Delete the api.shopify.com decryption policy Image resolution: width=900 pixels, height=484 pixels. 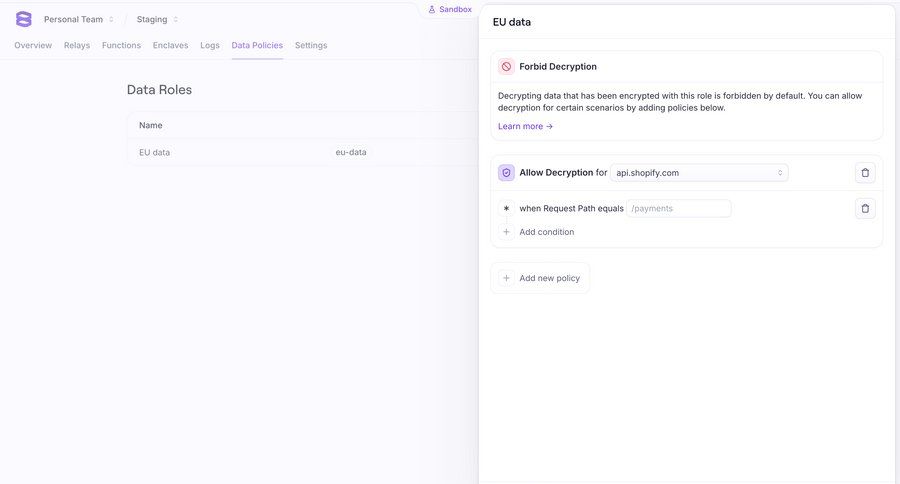[x=865, y=173]
